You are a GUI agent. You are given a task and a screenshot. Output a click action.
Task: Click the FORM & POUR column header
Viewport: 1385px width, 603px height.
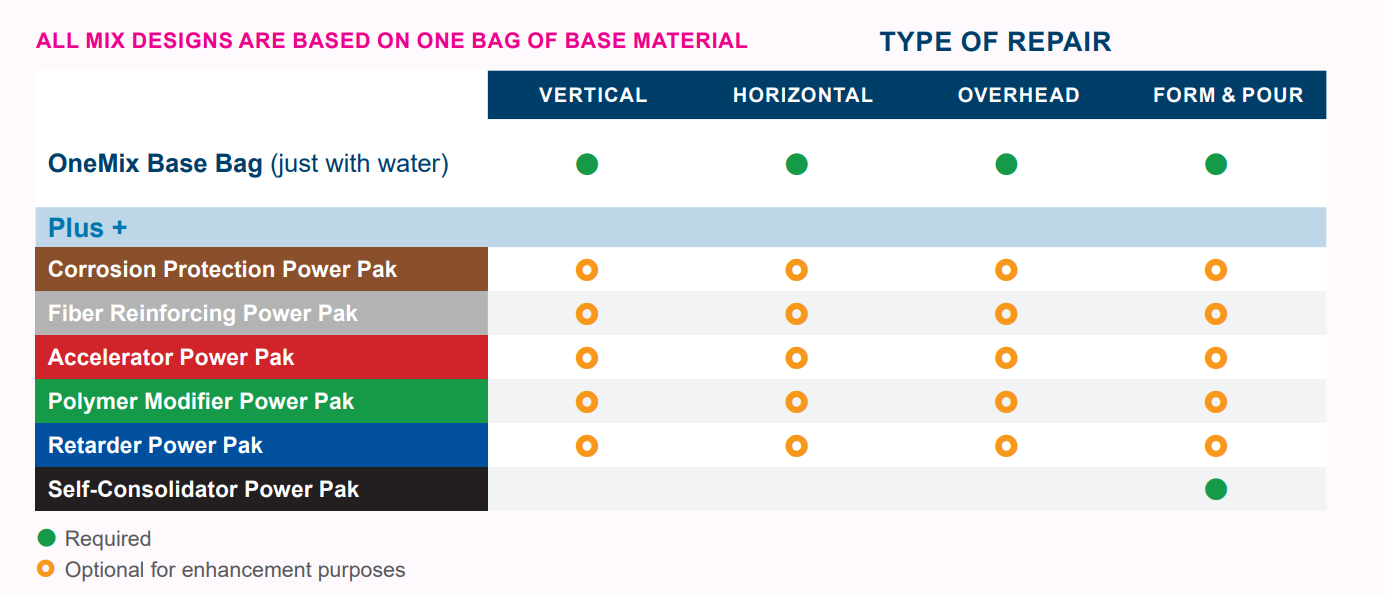click(1228, 95)
